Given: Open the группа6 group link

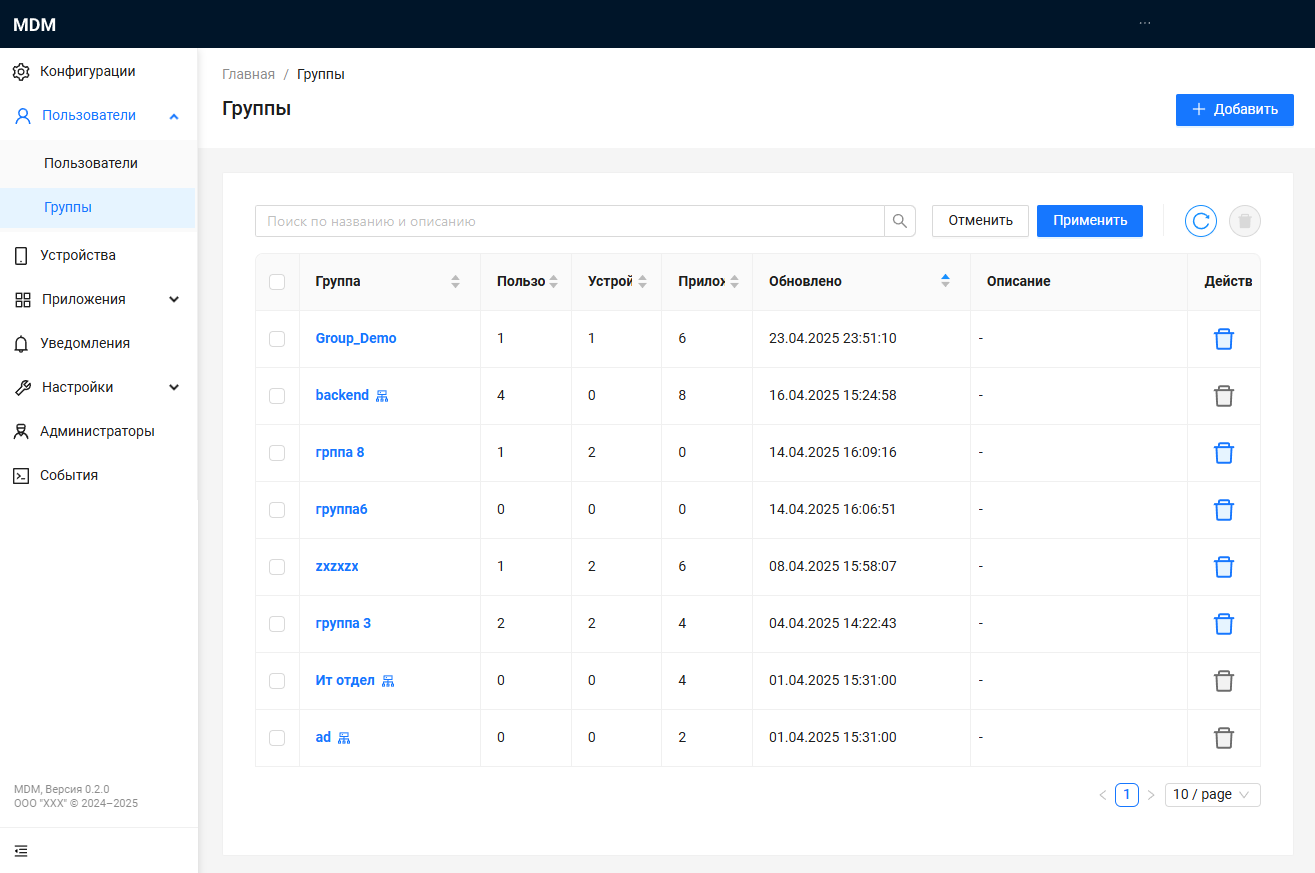Looking at the screenshot, I should (341, 510).
